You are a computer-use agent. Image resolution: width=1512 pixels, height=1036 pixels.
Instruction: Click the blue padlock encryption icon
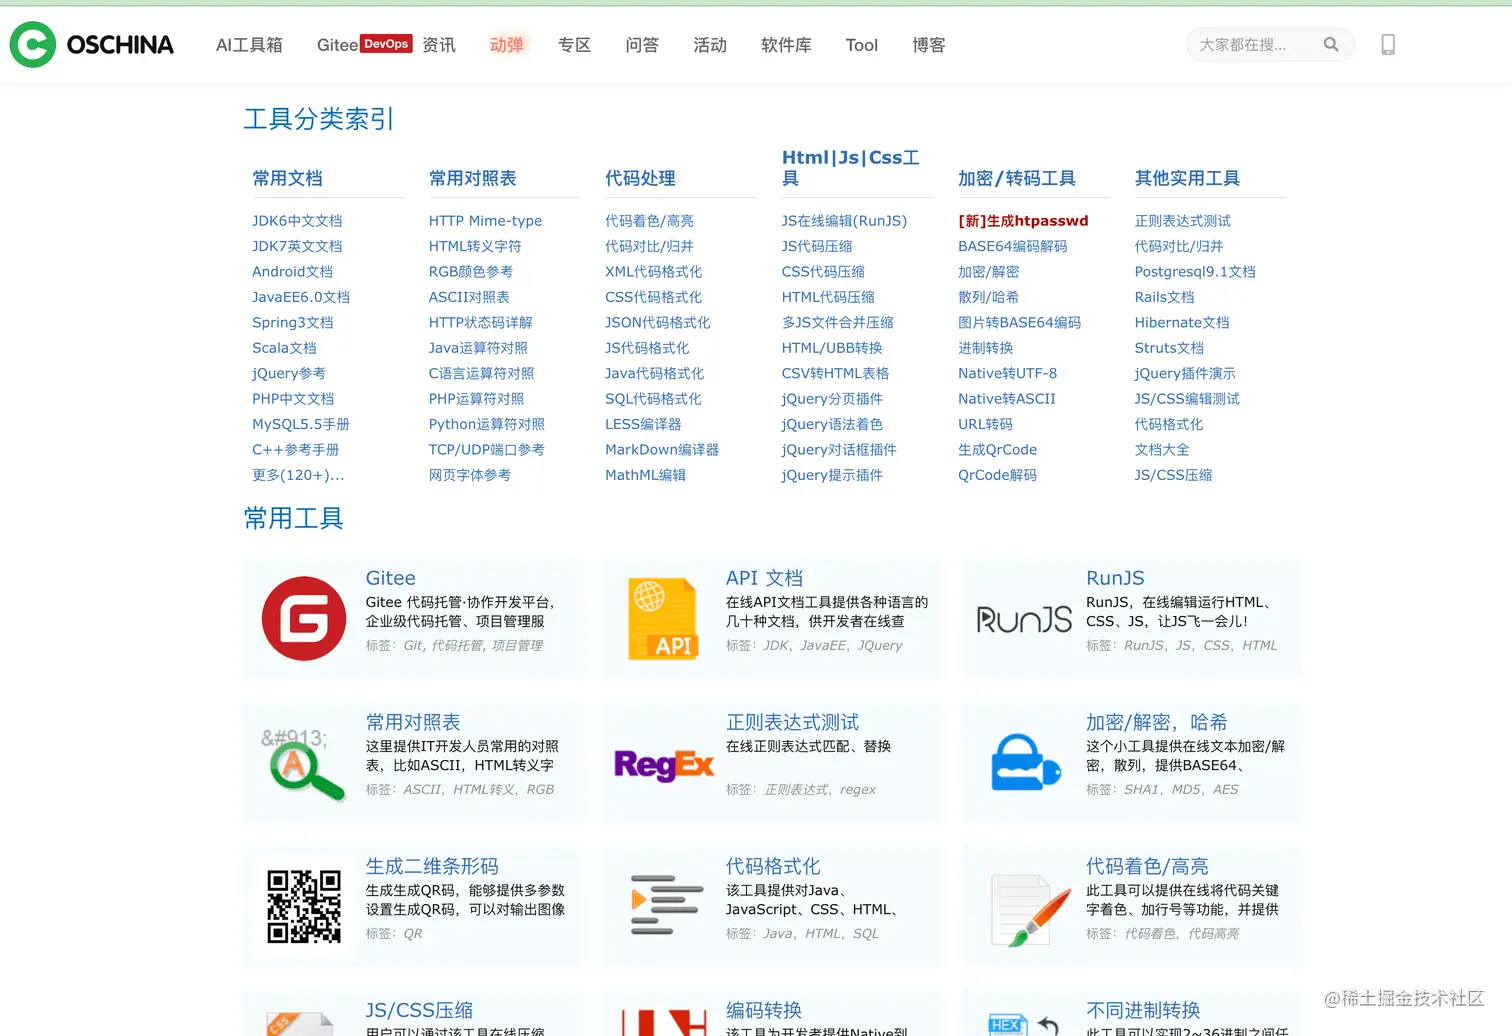(1025, 762)
